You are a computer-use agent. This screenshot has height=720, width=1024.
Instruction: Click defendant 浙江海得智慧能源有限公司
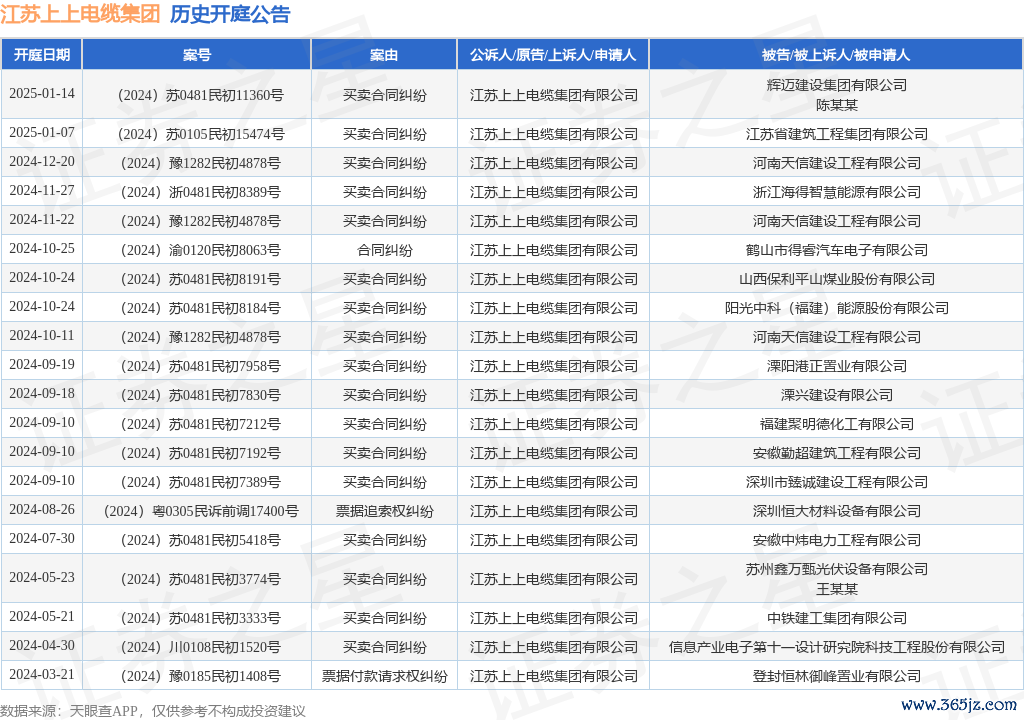coord(837,192)
